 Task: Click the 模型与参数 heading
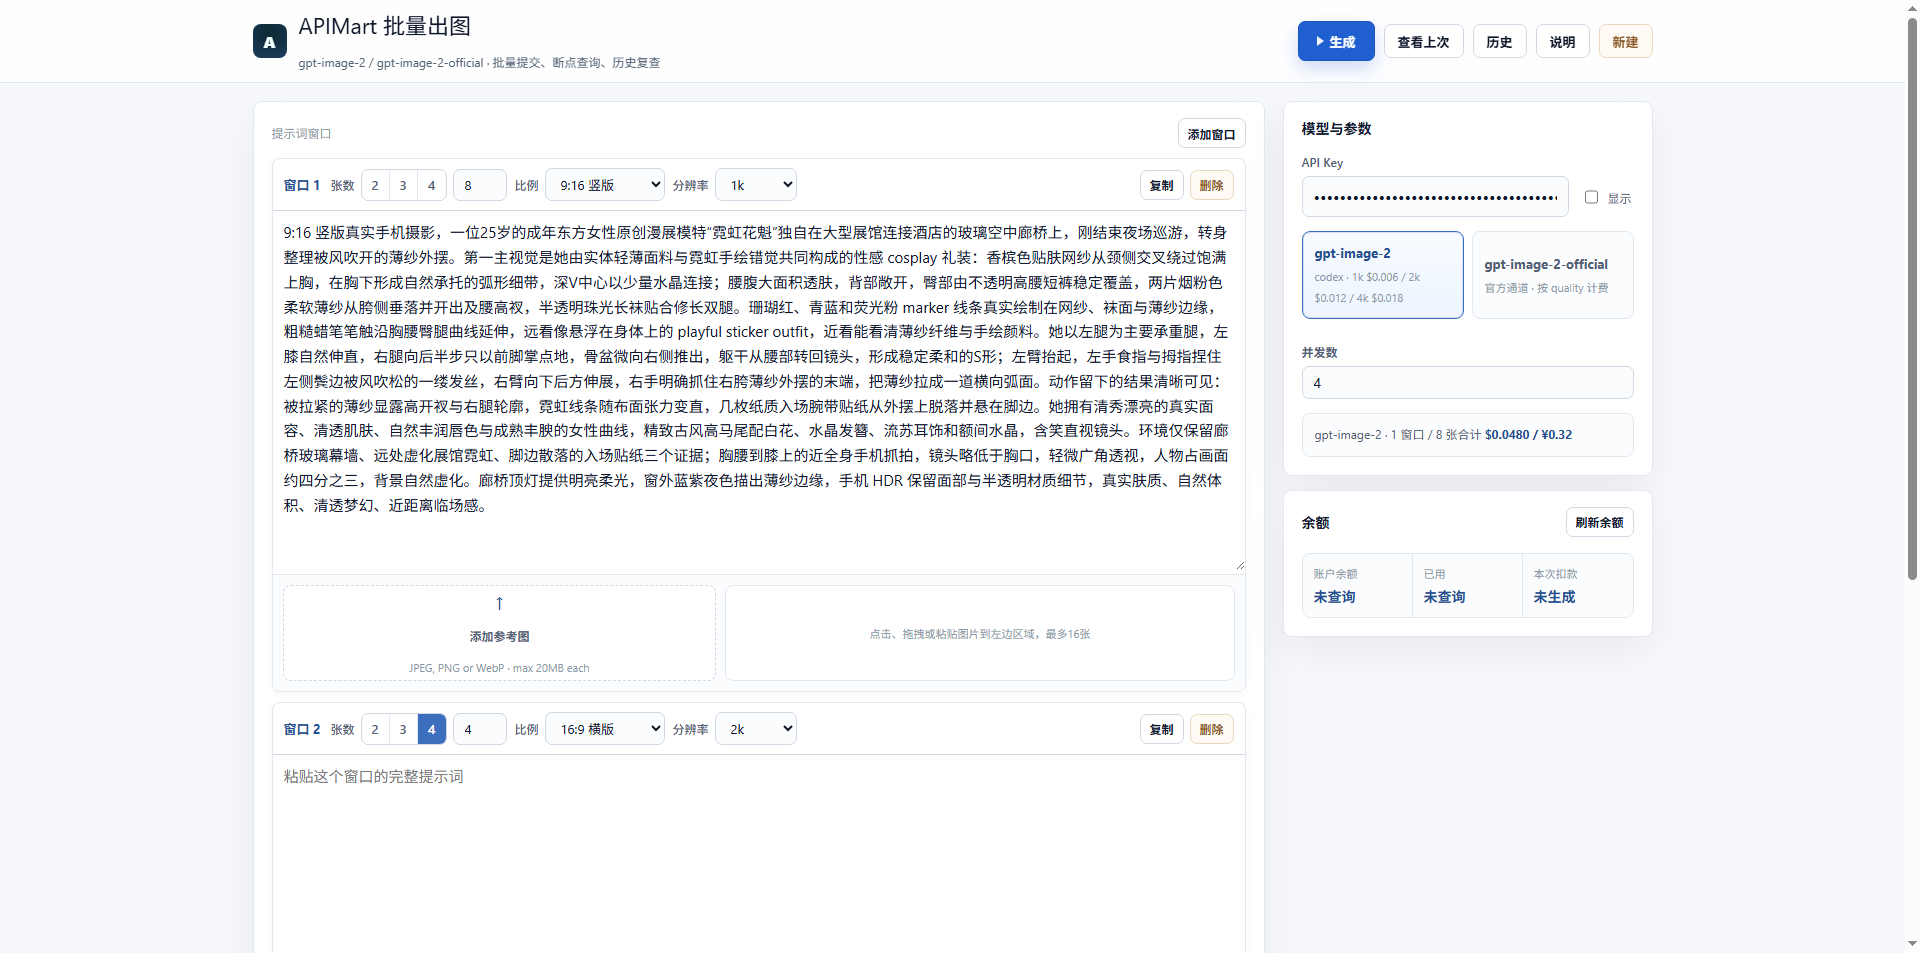(x=1336, y=129)
